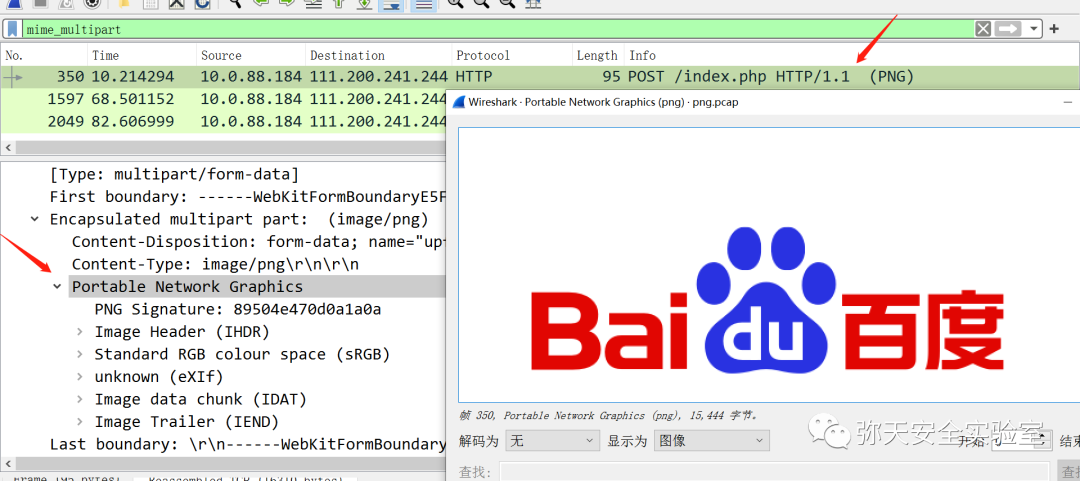Click Wireshark icon in PNG dialog title
This screenshot has width=1080, height=481.
[458, 102]
